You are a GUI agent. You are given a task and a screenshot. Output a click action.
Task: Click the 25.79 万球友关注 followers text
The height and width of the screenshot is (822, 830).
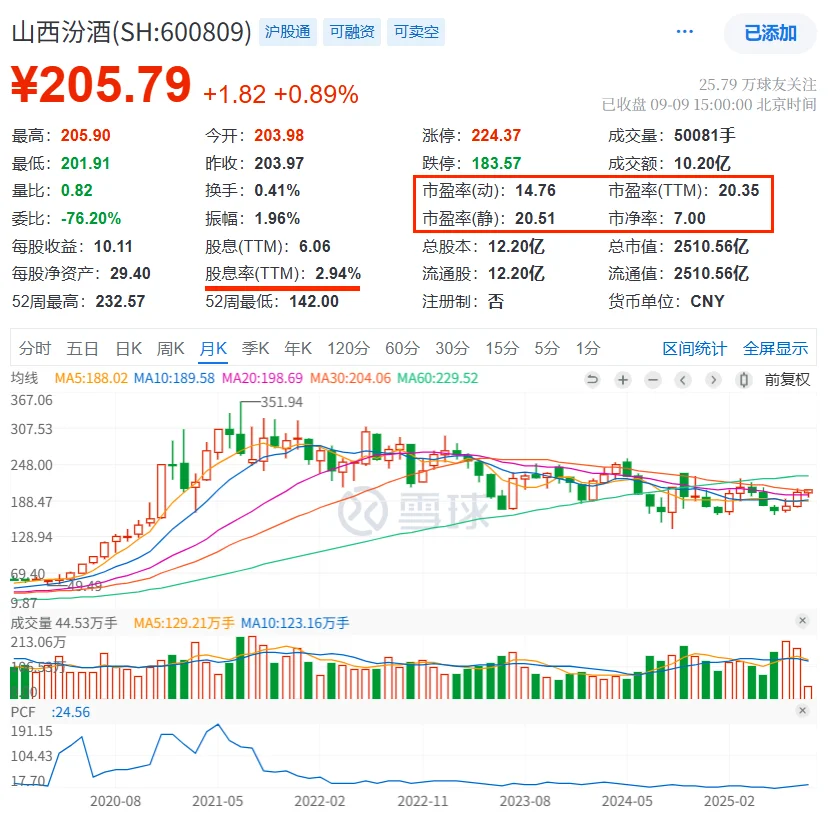tap(757, 85)
